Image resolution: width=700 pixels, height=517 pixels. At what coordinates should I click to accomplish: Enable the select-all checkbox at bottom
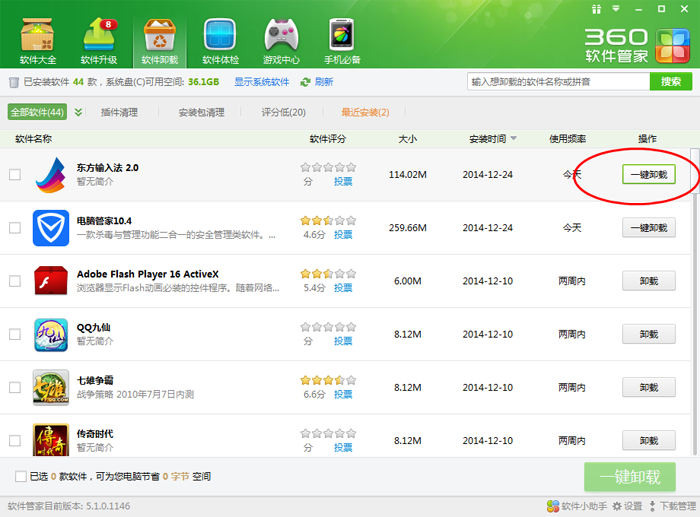(21, 476)
